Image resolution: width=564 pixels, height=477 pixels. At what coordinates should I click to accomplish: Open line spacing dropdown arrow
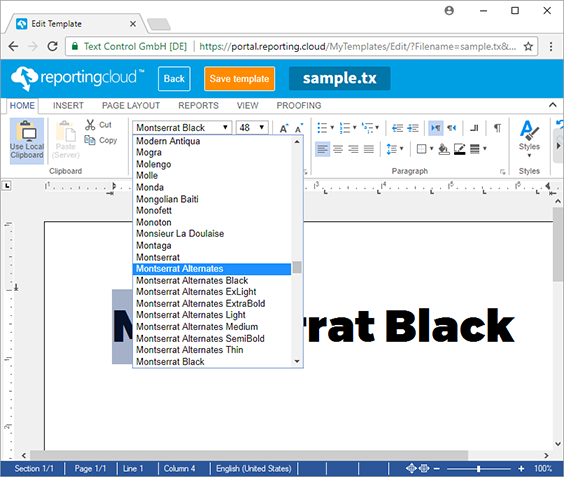click(x=401, y=148)
